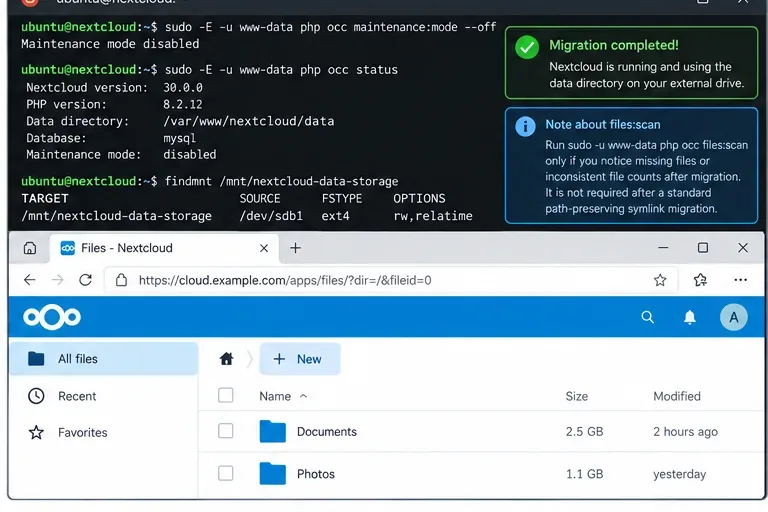768x512 pixels.
Task: Click '/dev/sdb1' in findmnt output
Action: click(271, 216)
